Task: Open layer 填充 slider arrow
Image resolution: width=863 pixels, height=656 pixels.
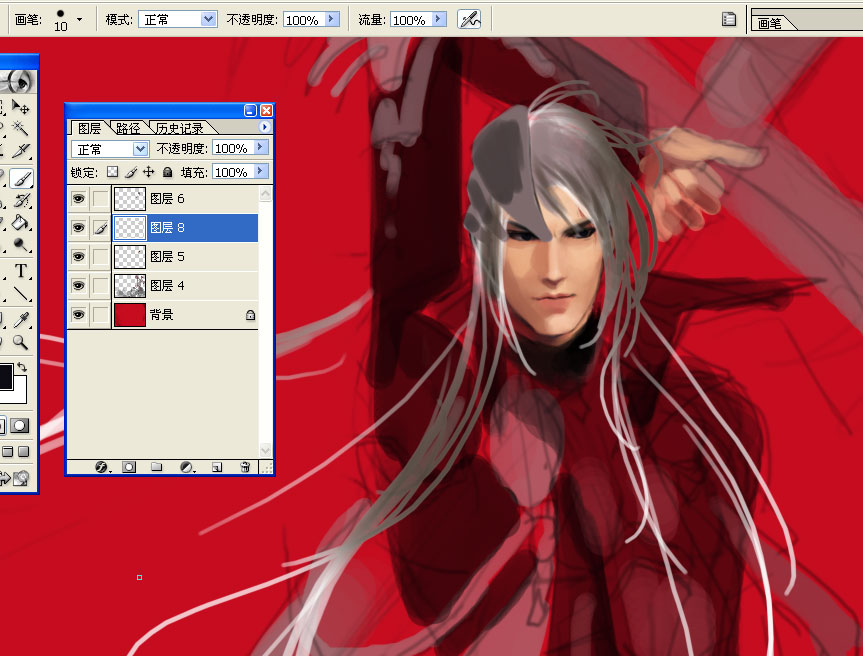Action: click(261, 171)
